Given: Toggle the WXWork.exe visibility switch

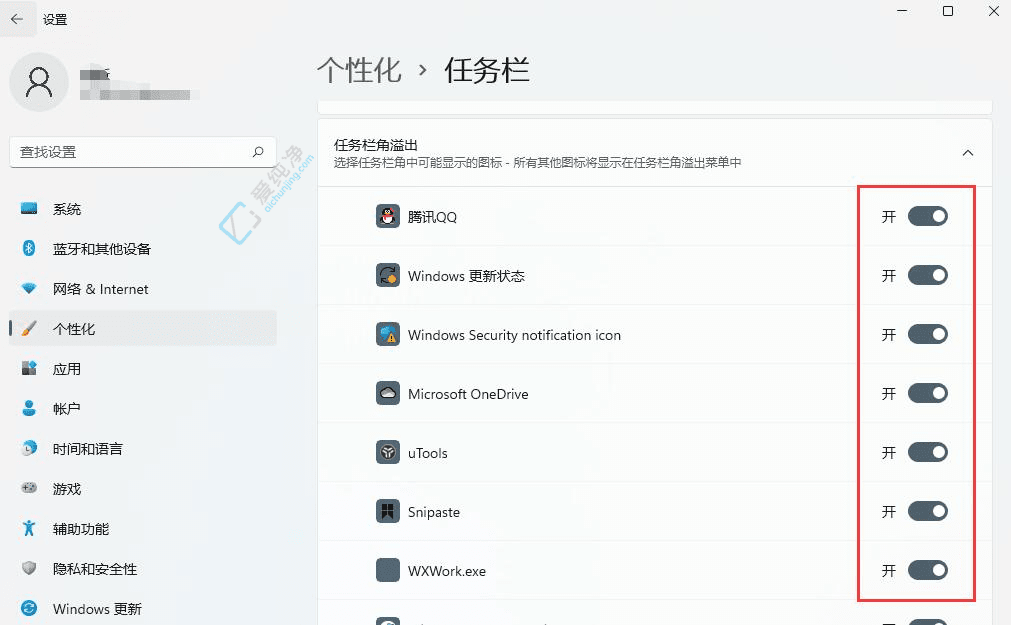Looking at the screenshot, I should coord(928,570).
